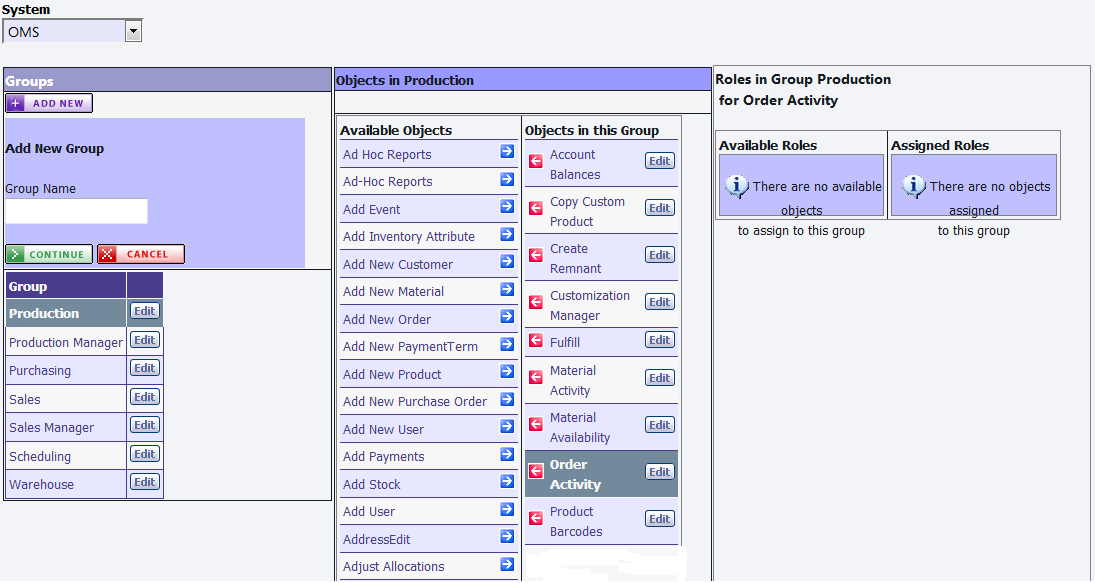Edit the Production Manager group
Image resolution: width=1095 pixels, height=583 pixels.
pos(145,340)
